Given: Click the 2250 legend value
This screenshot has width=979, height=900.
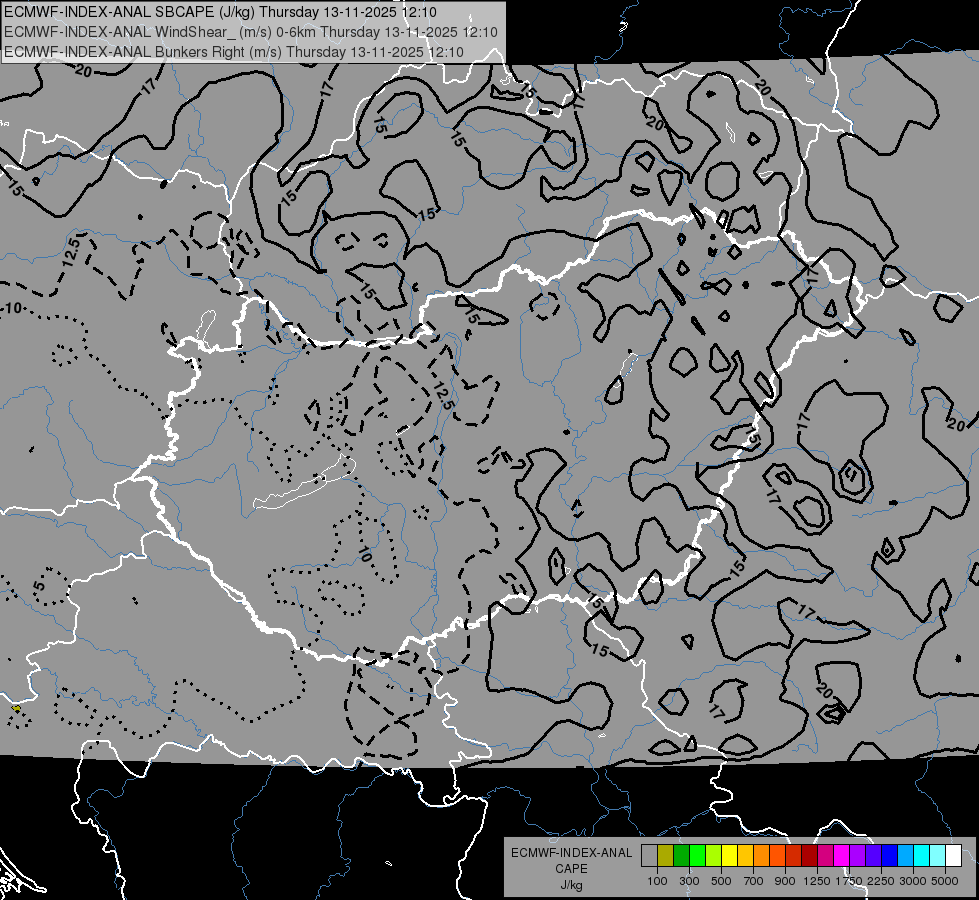Looking at the screenshot, I should [x=881, y=881].
